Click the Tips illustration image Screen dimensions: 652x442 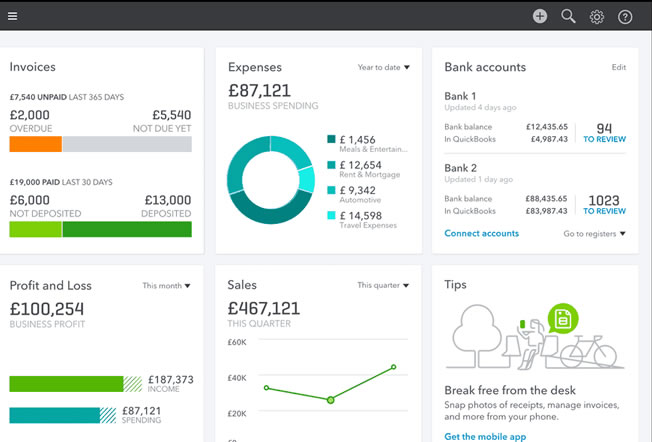[535, 336]
